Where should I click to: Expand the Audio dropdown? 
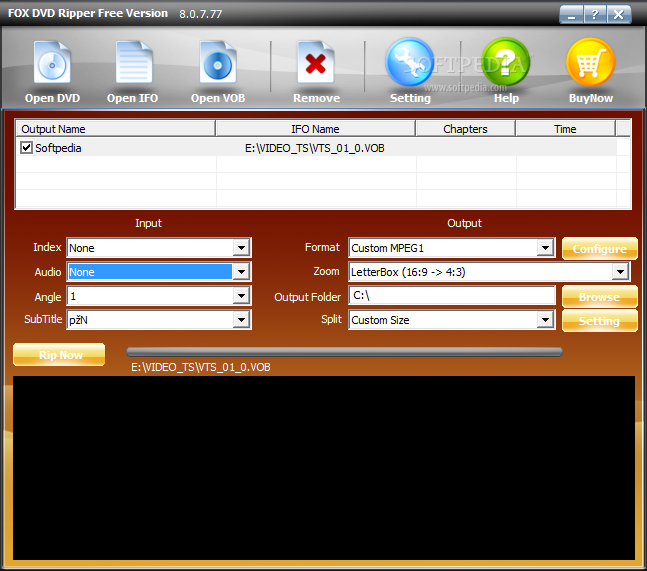coord(241,272)
